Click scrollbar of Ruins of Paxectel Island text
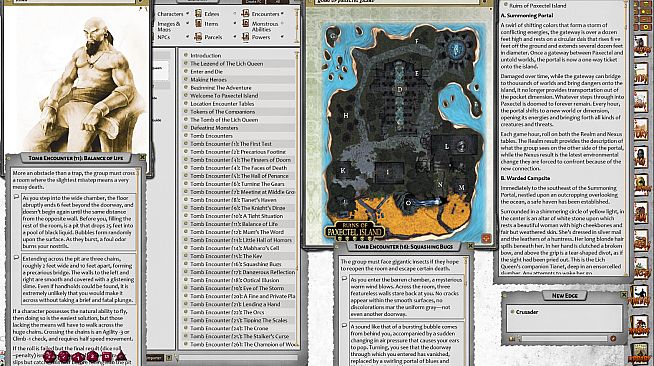Image resolution: width=654 pixels, height=366 pixels. [626, 138]
